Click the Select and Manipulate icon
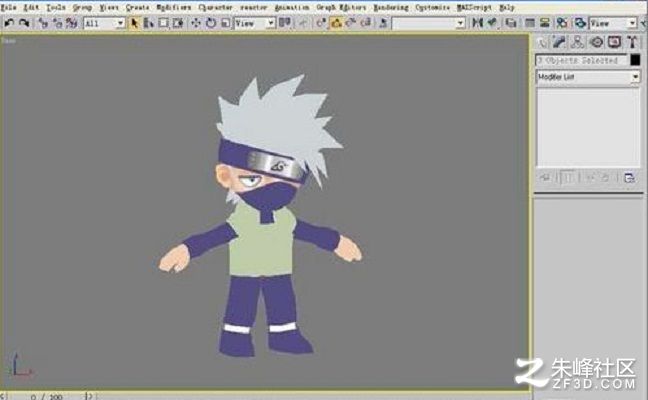Viewport: 648px width, 400px height. pyautogui.click(x=303, y=23)
